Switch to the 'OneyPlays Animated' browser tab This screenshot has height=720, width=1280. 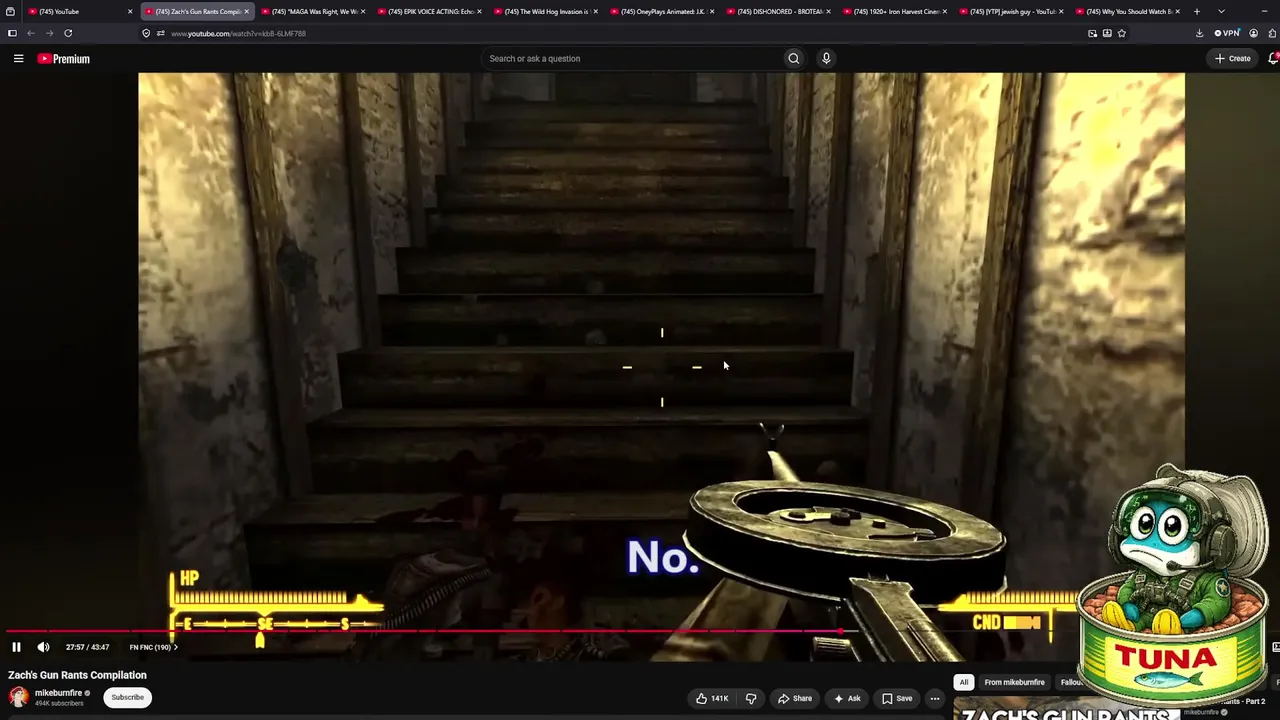coord(662,11)
